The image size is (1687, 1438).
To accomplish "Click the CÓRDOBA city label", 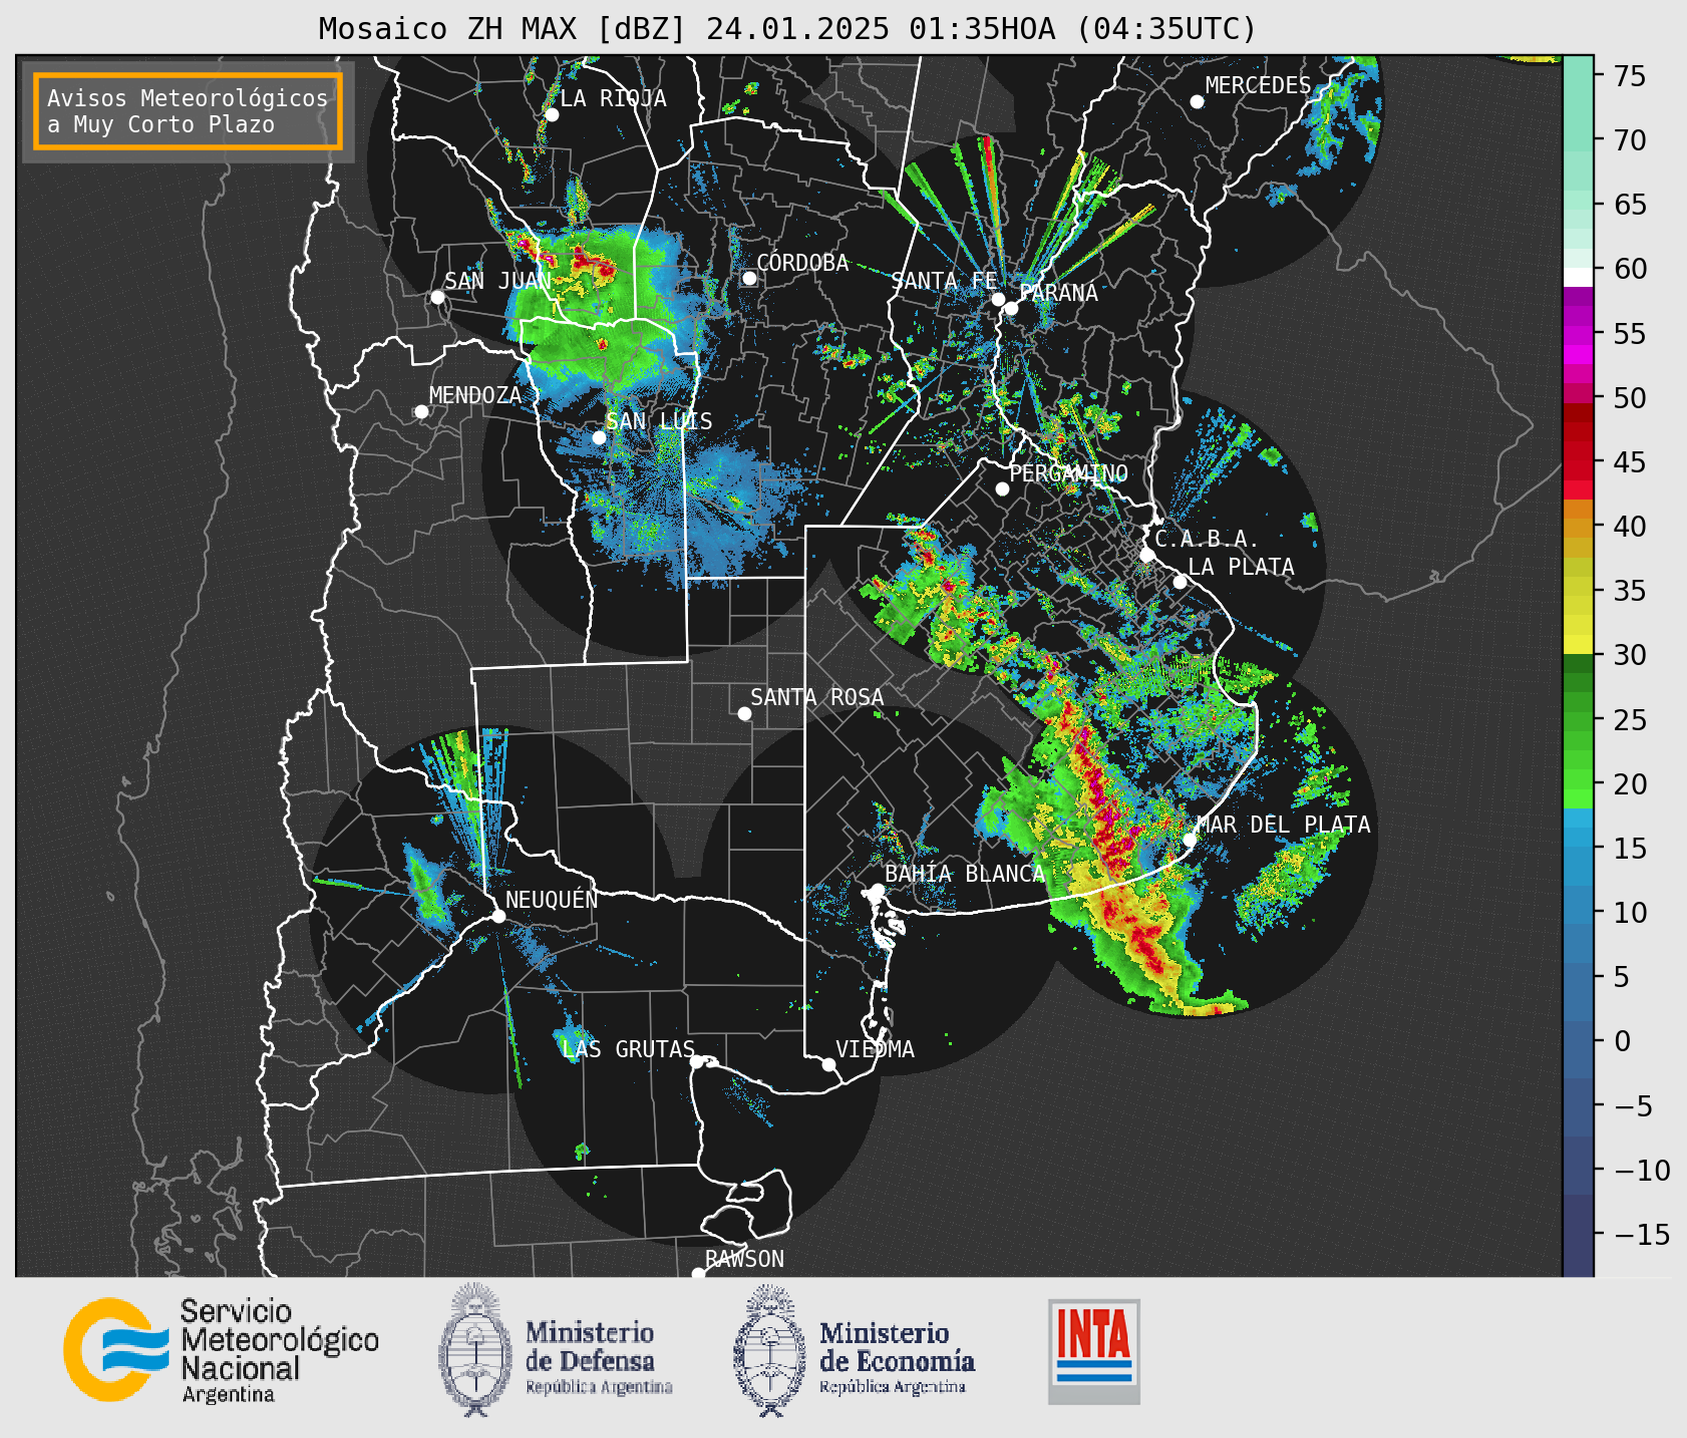I will tap(802, 262).
